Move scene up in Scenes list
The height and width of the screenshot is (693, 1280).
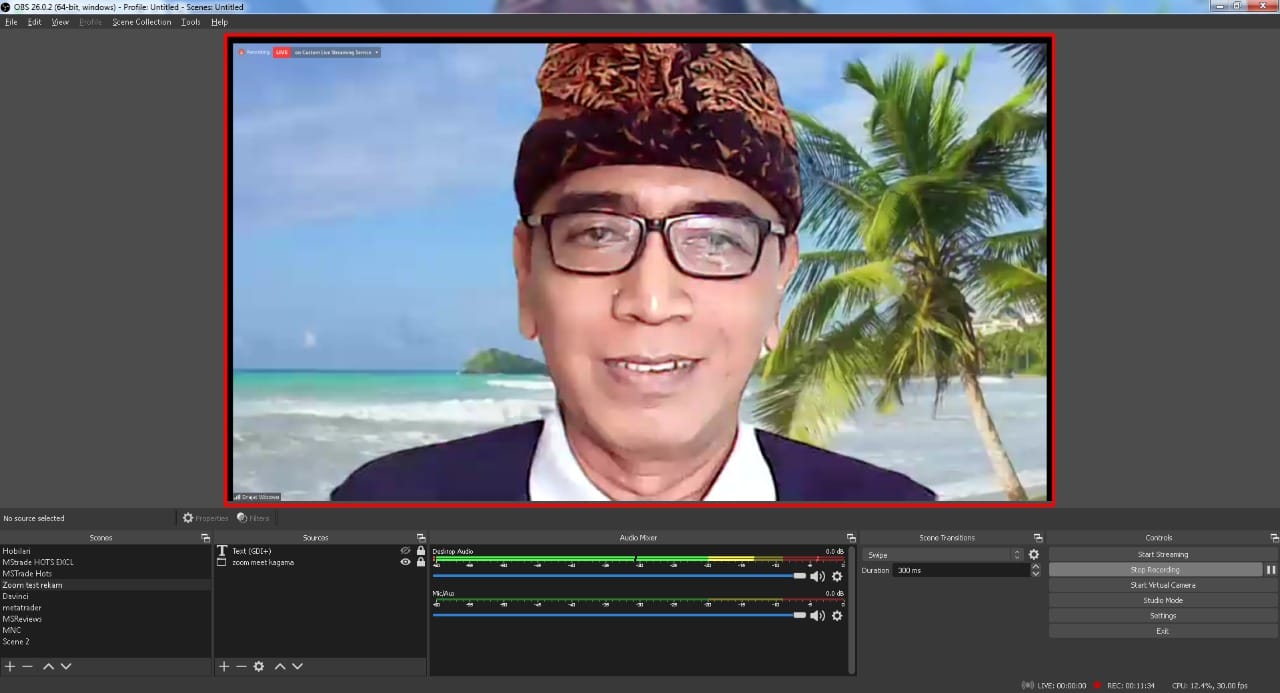coord(48,666)
